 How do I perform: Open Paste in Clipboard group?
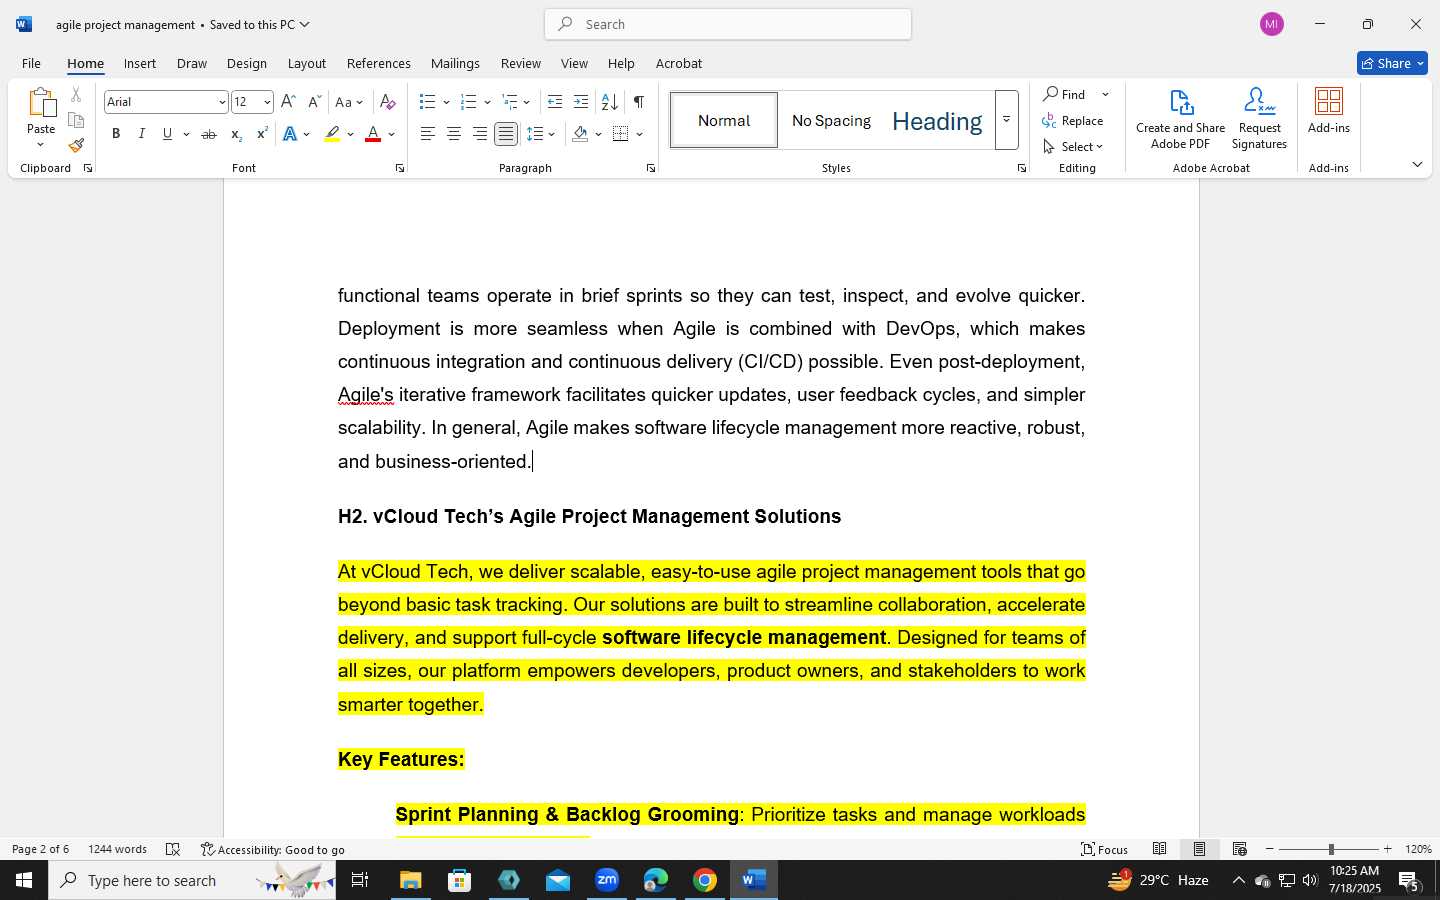point(41,118)
